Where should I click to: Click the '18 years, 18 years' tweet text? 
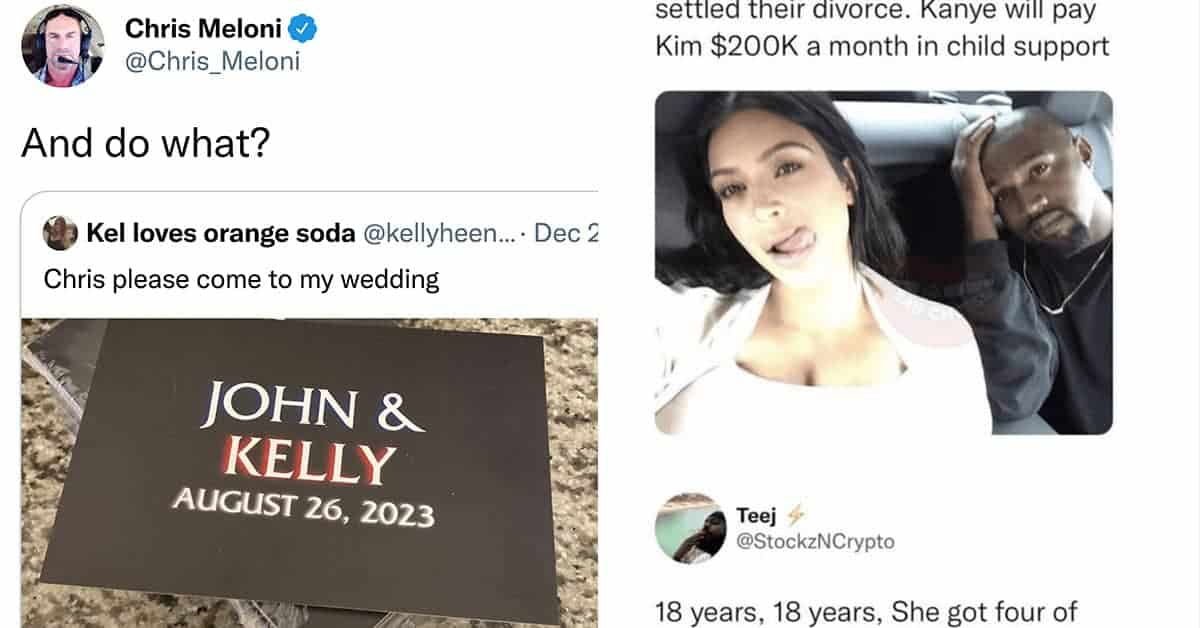point(866,610)
